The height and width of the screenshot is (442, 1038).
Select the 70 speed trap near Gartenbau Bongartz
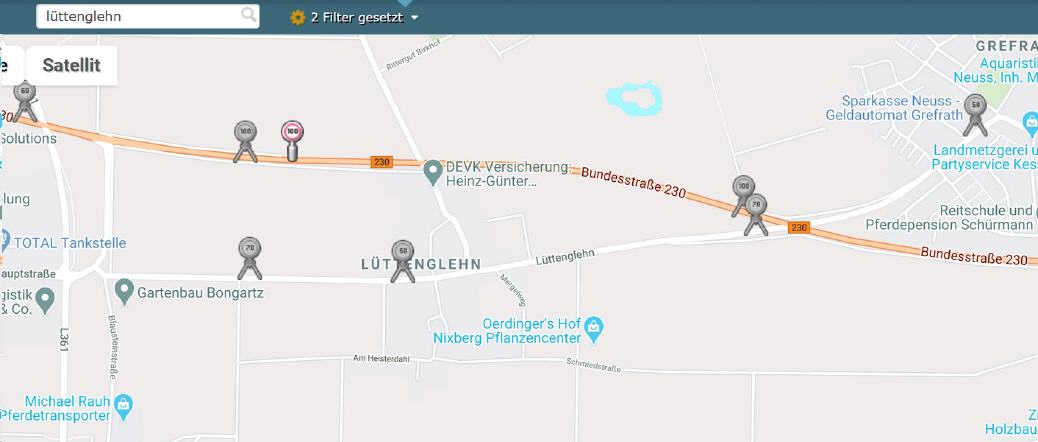250,258
